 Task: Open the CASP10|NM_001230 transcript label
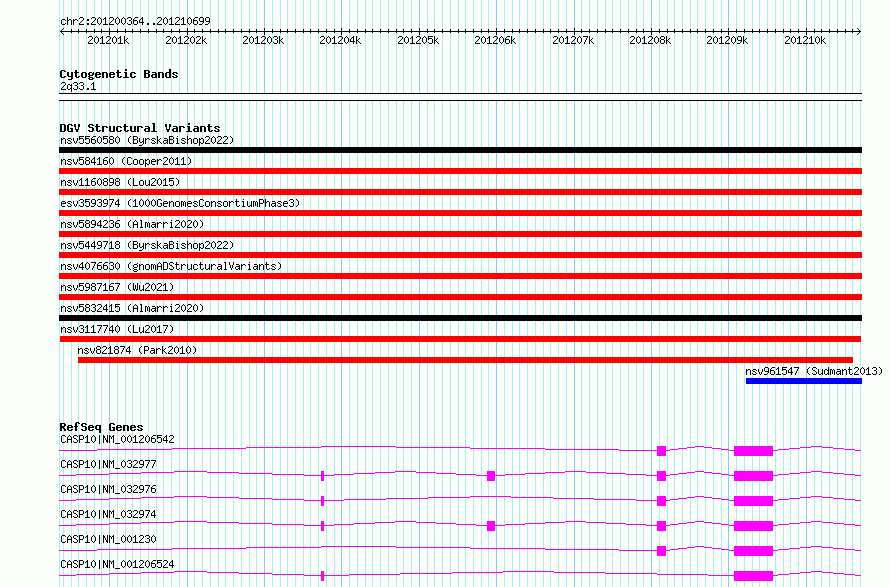[x=108, y=539]
